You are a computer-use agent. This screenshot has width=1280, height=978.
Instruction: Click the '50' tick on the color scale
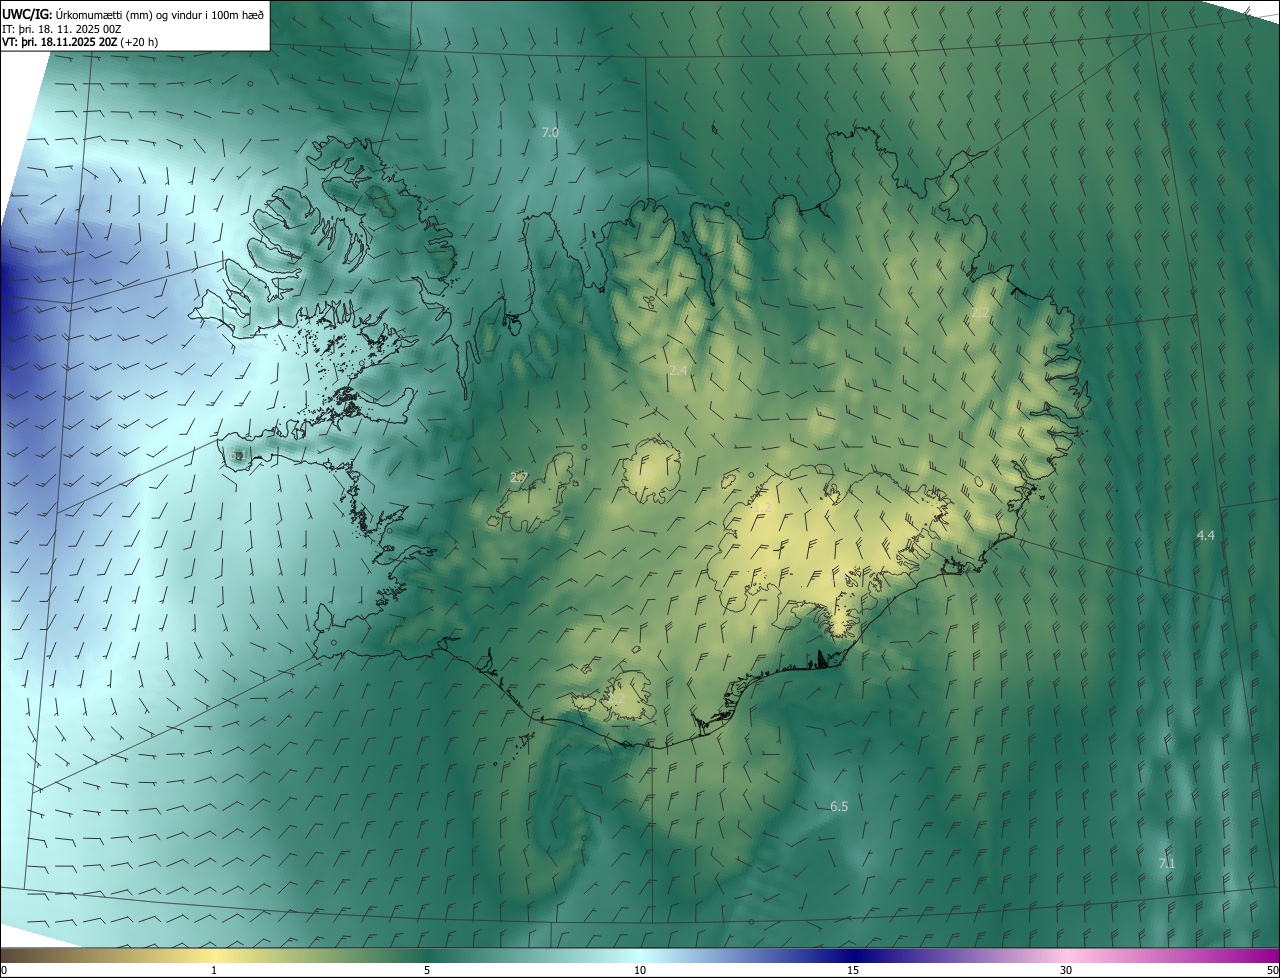1272,970
